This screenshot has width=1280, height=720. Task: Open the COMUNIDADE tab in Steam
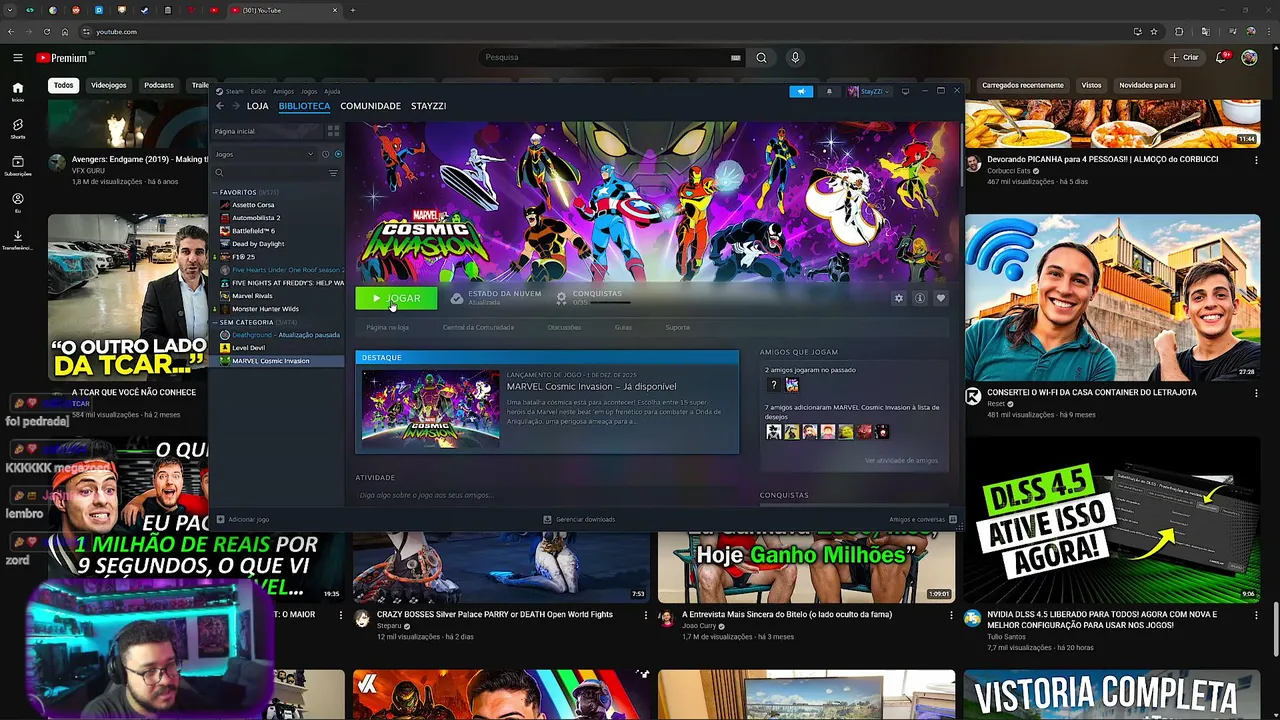(x=370, y=106)
